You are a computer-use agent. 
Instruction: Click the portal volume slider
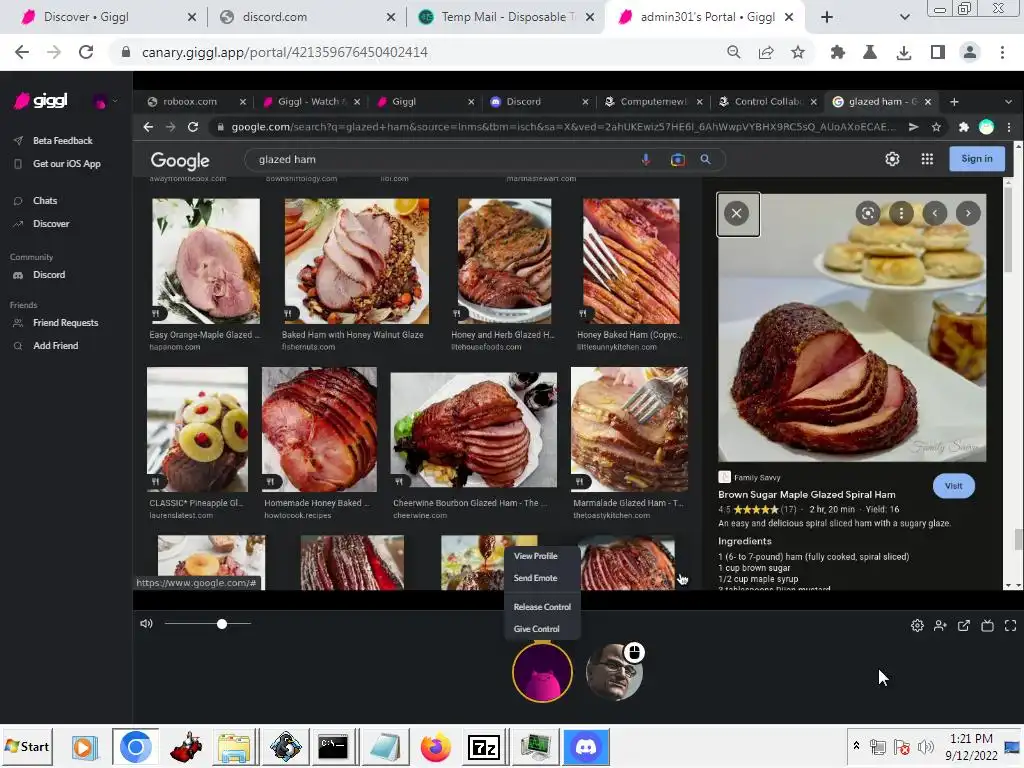208,624
